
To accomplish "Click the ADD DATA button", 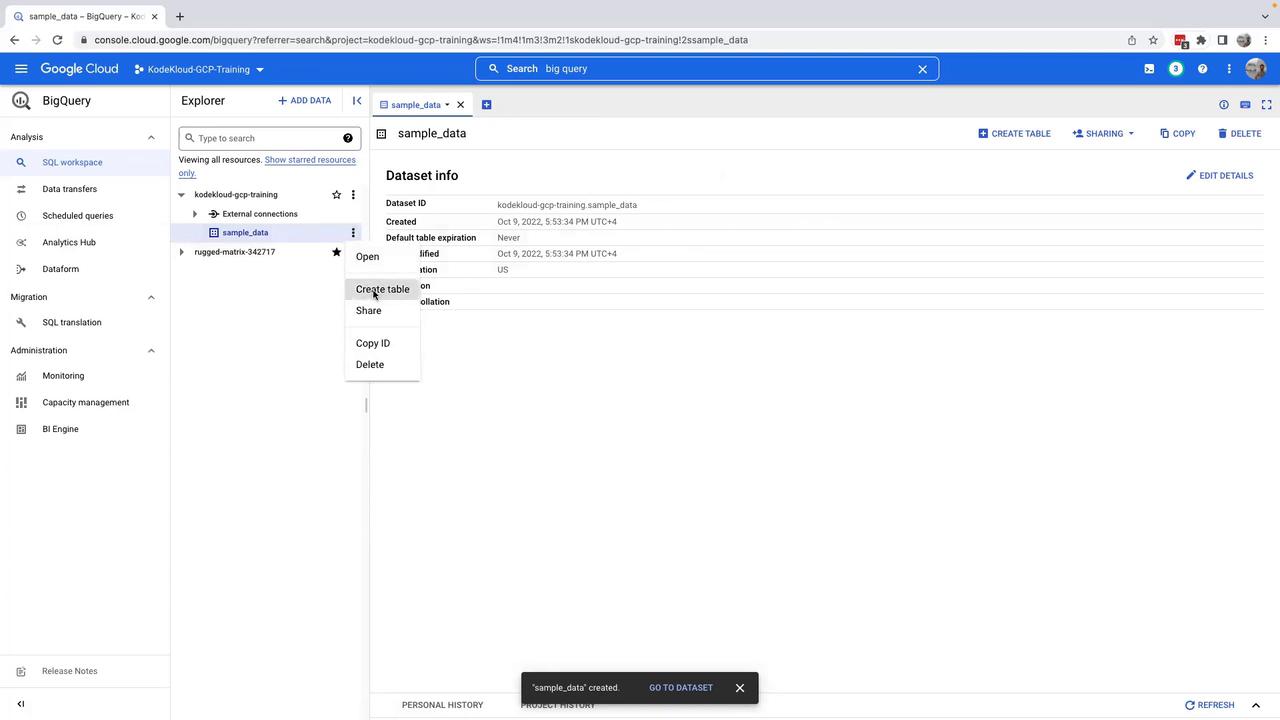I will coord(304,101).
